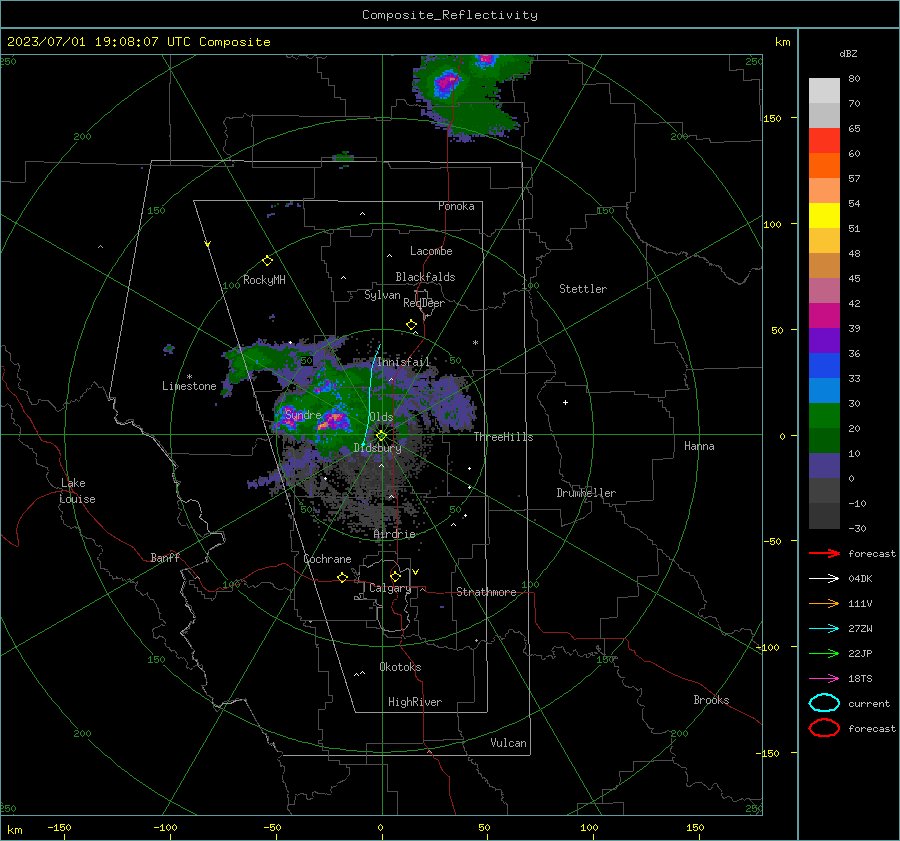Click the asterisk marker above Limestone
Viewport: 900px width, 841px height.
point(189,377)
